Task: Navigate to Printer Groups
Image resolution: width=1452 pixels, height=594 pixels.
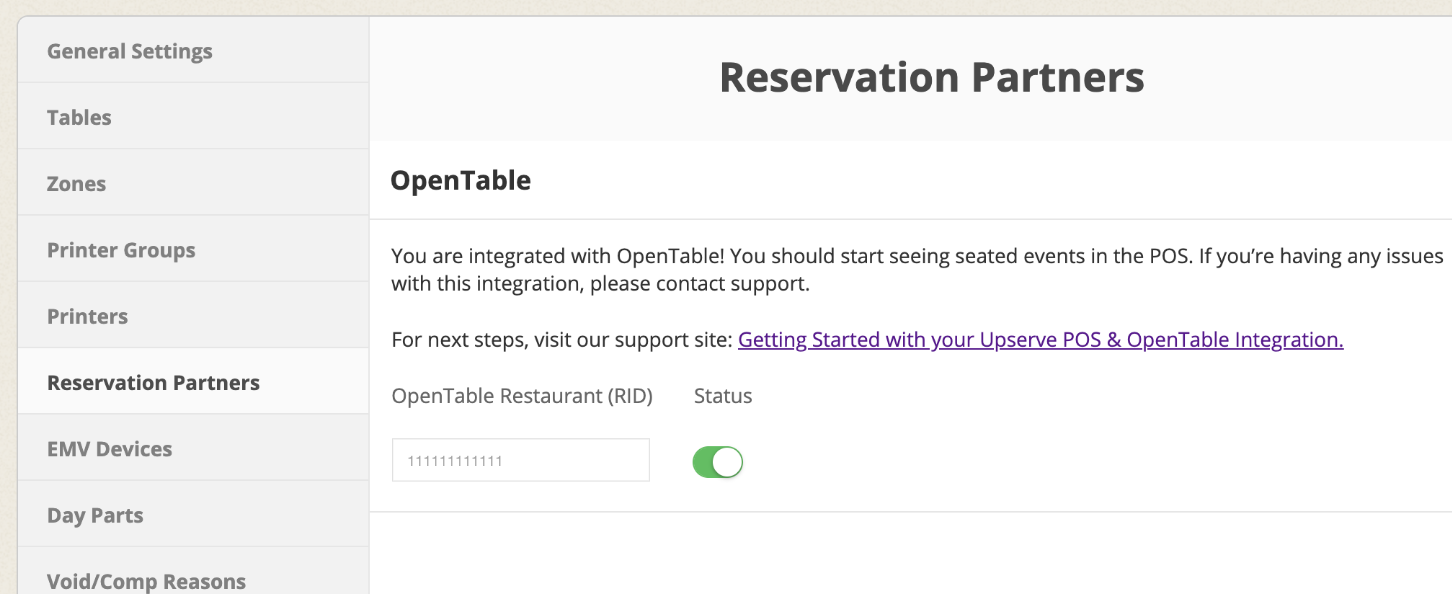Action: click(x=120, y=250)
